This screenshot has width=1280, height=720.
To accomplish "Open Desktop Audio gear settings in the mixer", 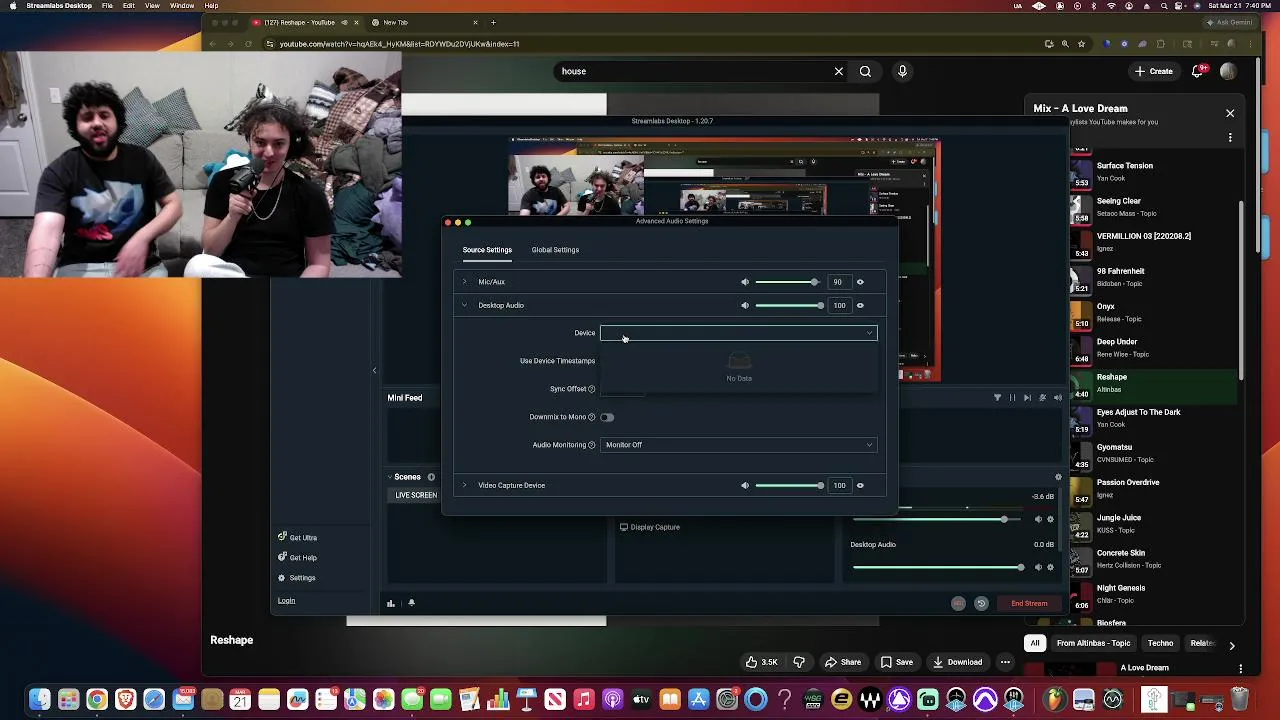I will tap(1050, 567).
